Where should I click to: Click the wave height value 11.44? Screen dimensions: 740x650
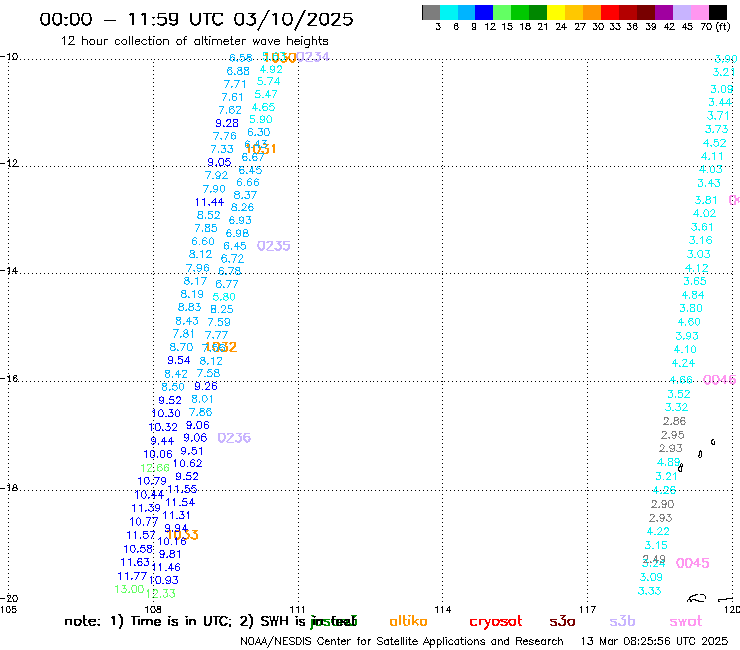210,203
